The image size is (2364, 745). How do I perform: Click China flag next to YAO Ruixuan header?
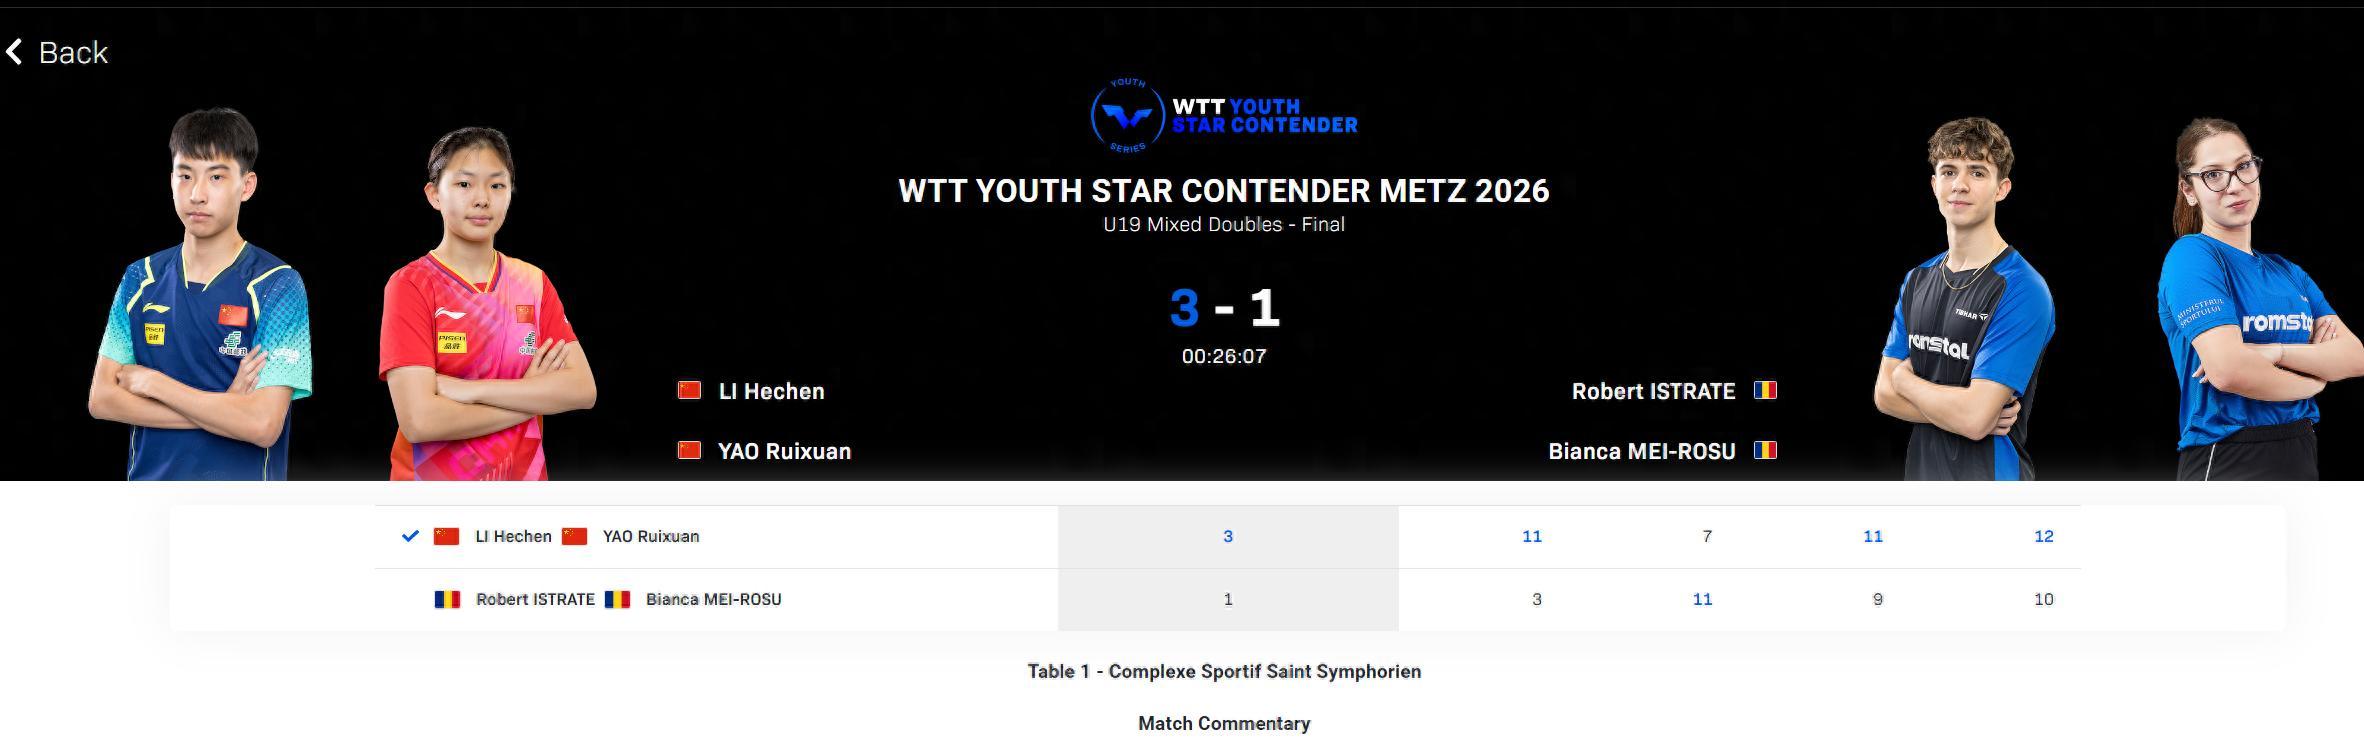click(689, 451)
